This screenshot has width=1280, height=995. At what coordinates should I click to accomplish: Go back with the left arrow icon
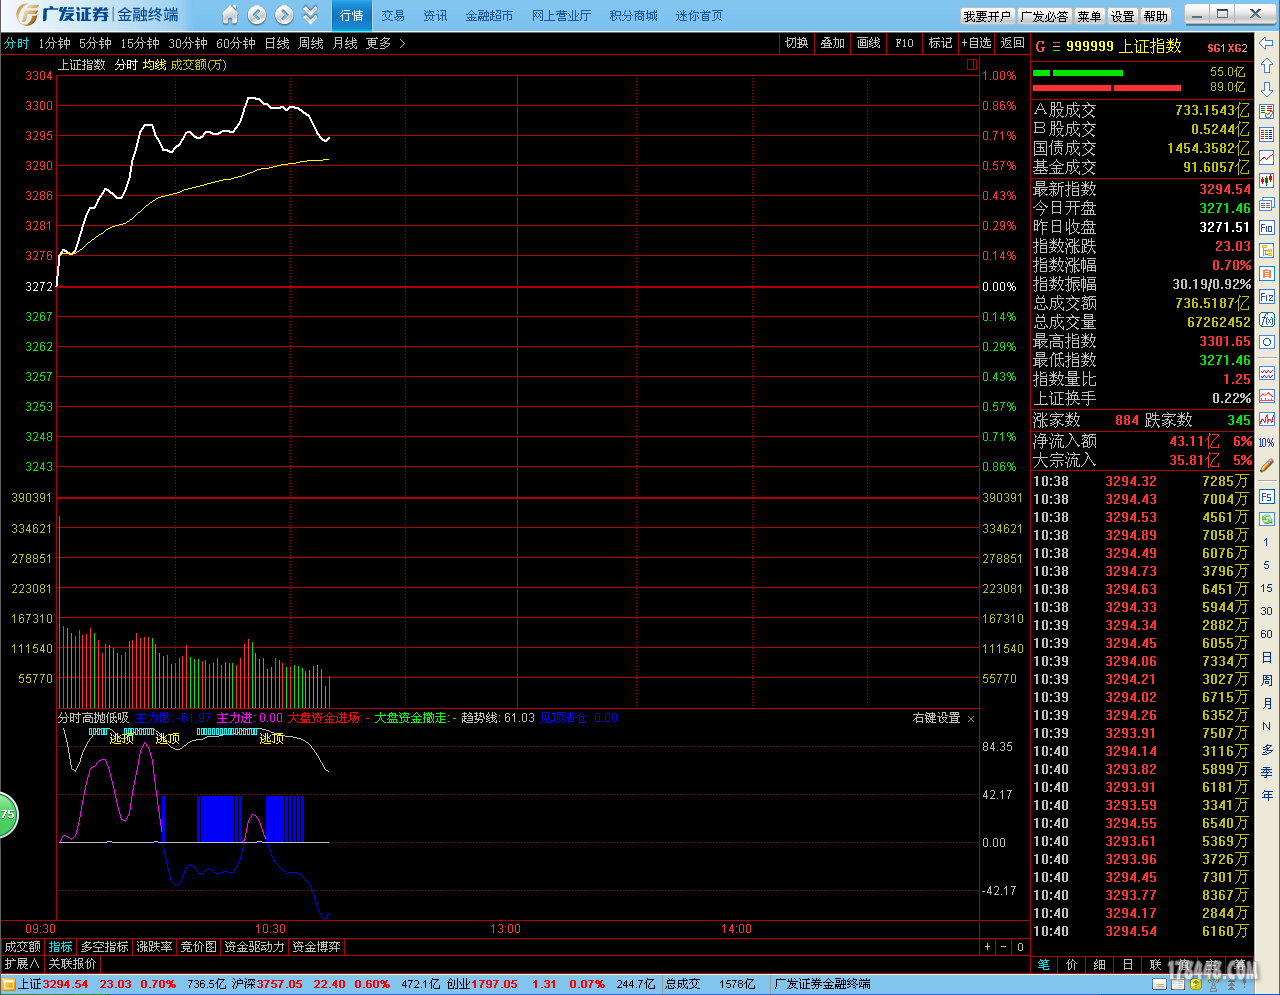tap(257, 15)
